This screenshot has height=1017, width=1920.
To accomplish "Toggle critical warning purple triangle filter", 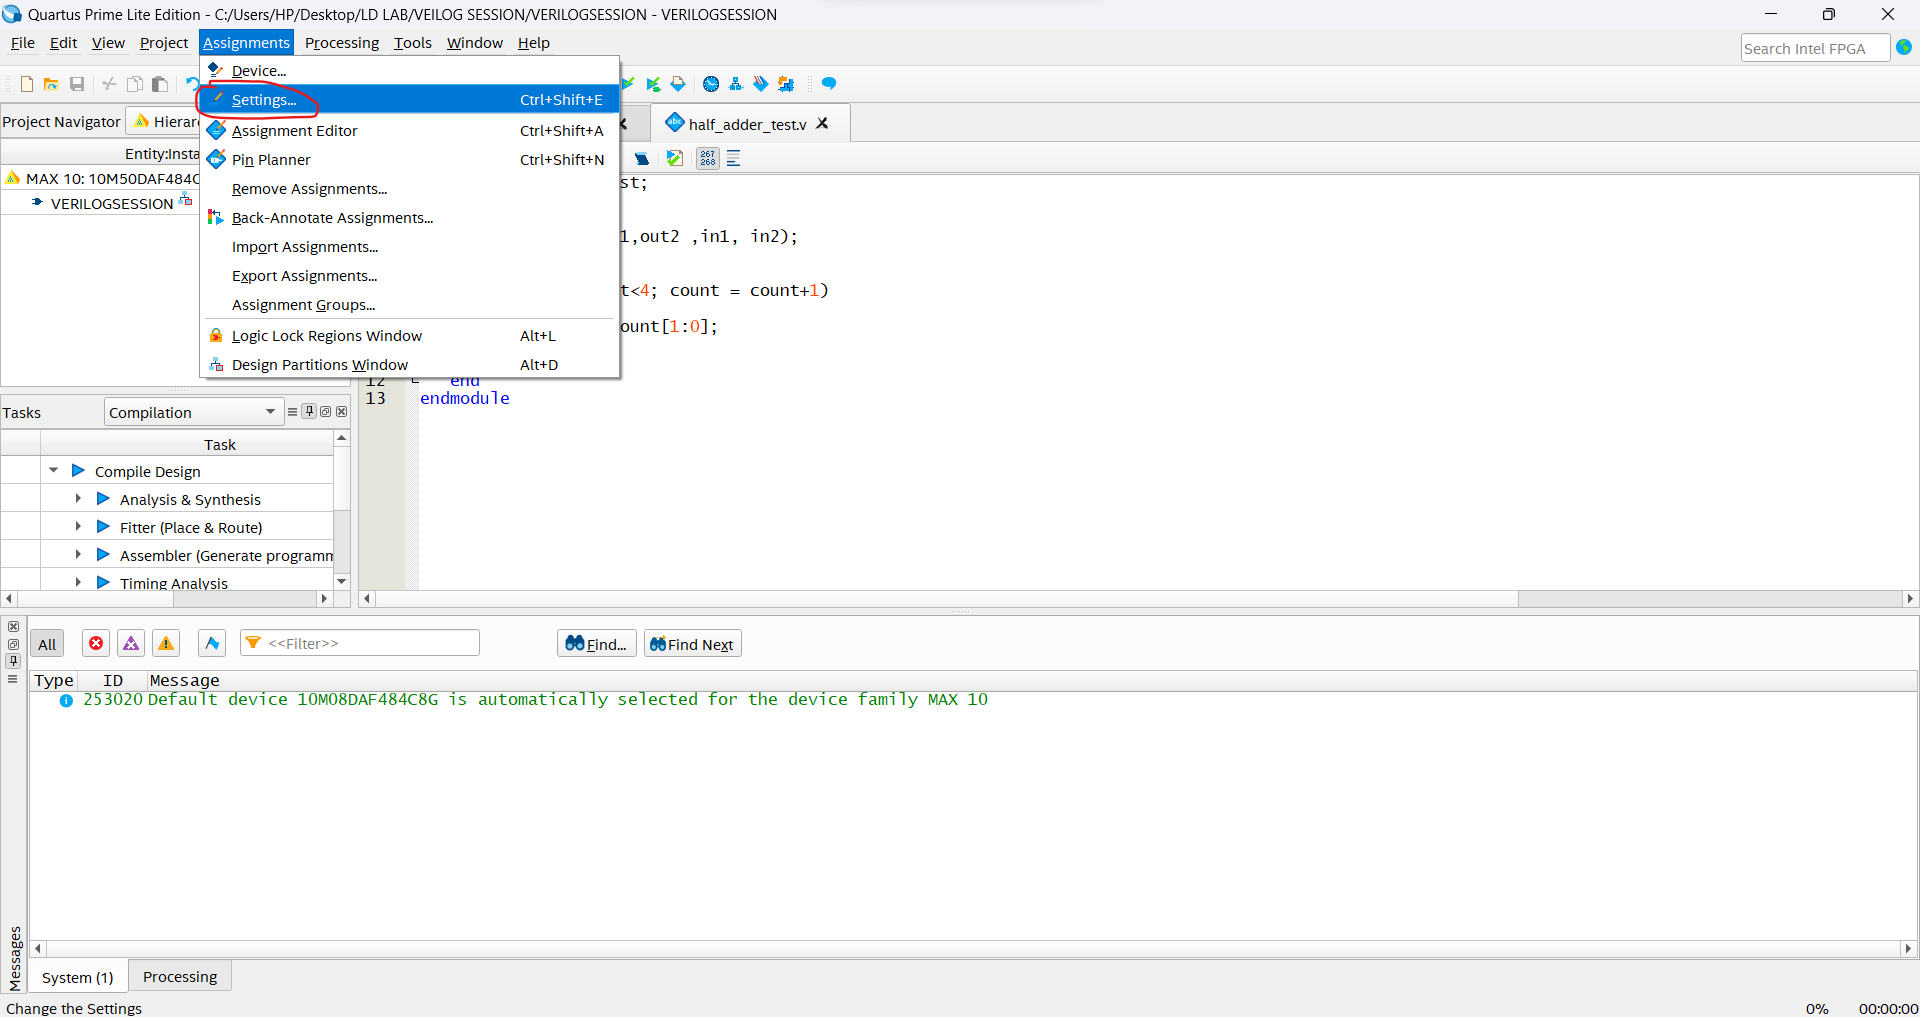I will (131, 643).
